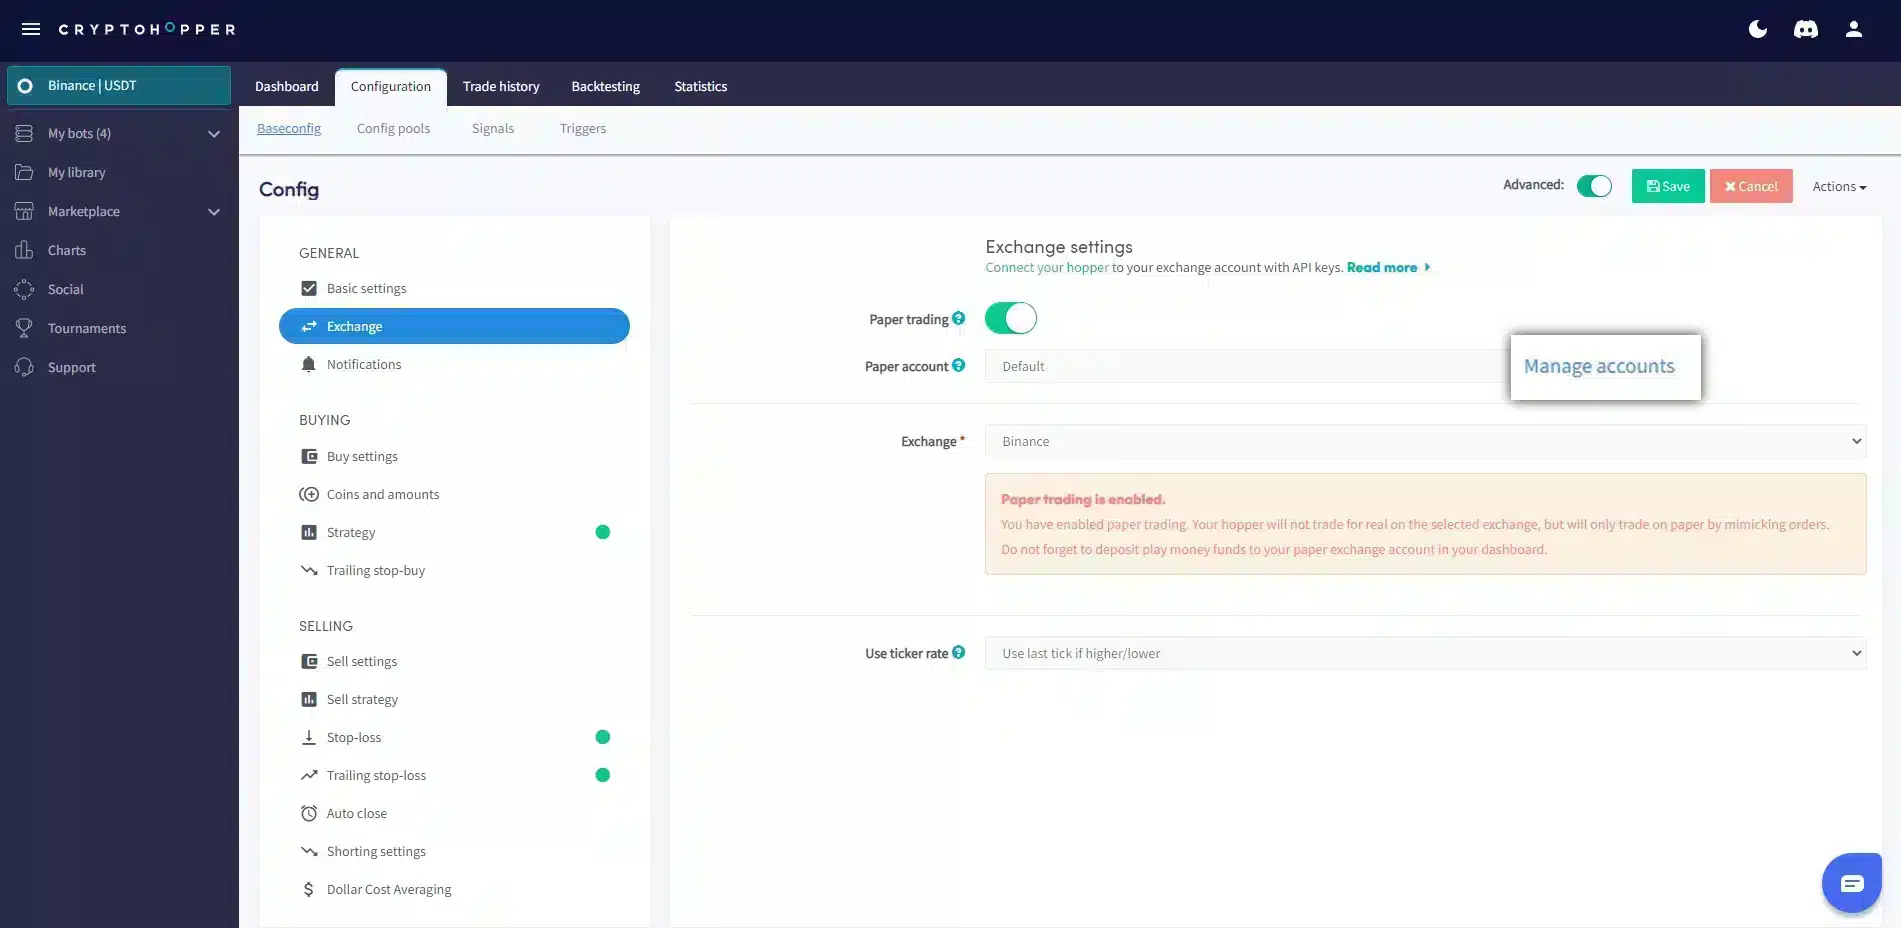Open the Exchange Binance dropdown
This screenshot has width=1901, height=928.
click(1425, 441)
